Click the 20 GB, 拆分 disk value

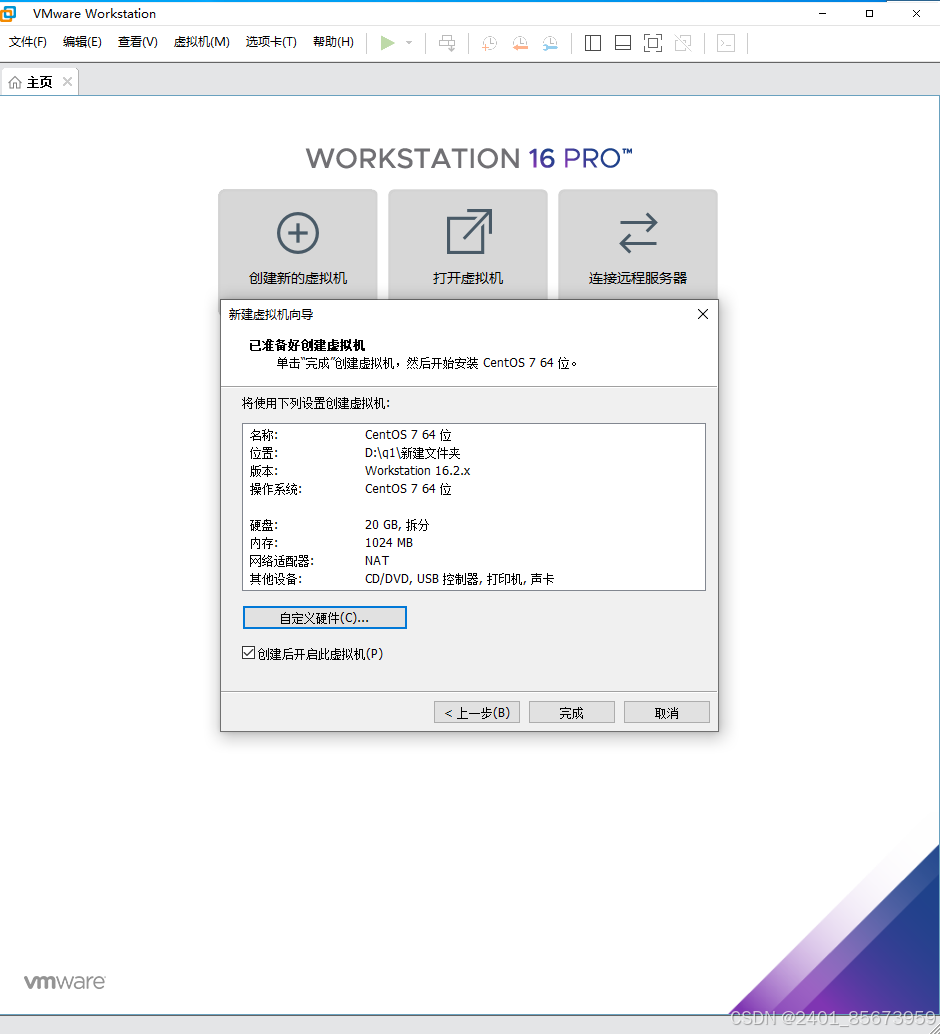pos(397,525)
